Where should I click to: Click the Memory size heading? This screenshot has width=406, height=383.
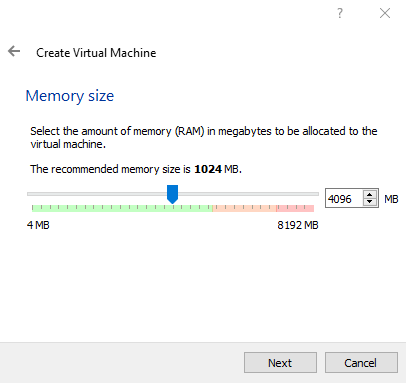pos(70,96)
